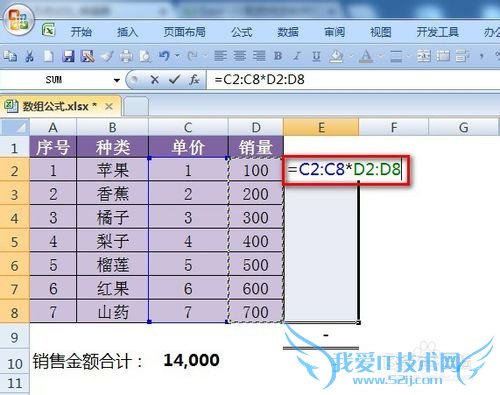This screenshot has height=395, width=500.
Task: Select column A header
Action: click(x=53, y=127)
